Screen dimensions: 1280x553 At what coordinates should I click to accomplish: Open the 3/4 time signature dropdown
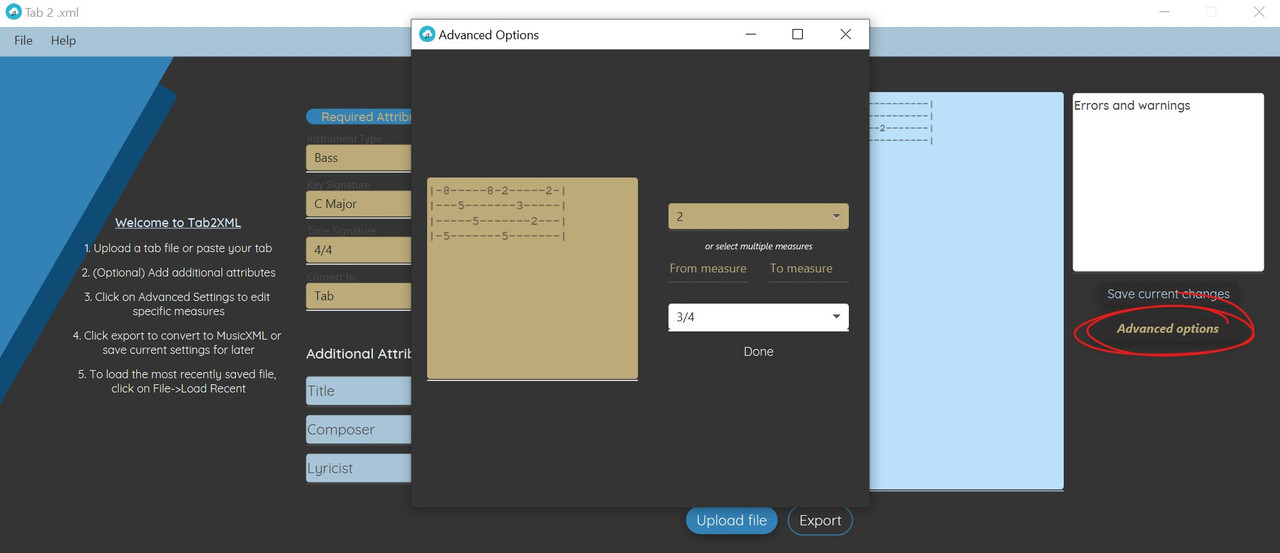(x=758, y=317)
